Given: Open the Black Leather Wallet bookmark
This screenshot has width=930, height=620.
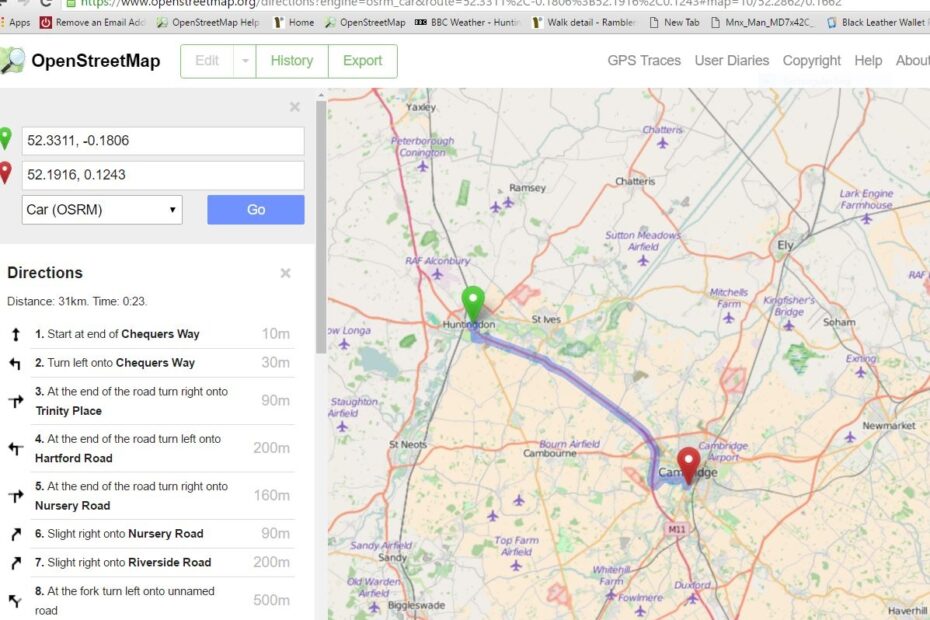Looking at the screenshot, I should tap(876, 23).
